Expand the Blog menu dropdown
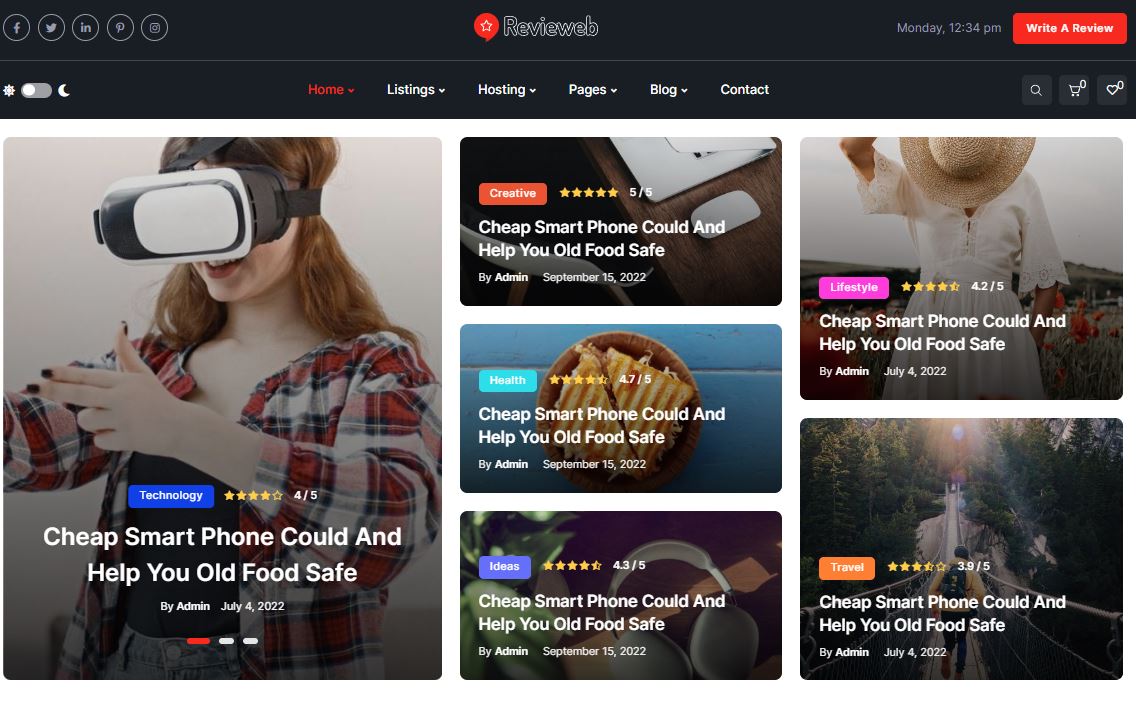 pyautogui.click(x=668, y=89)
